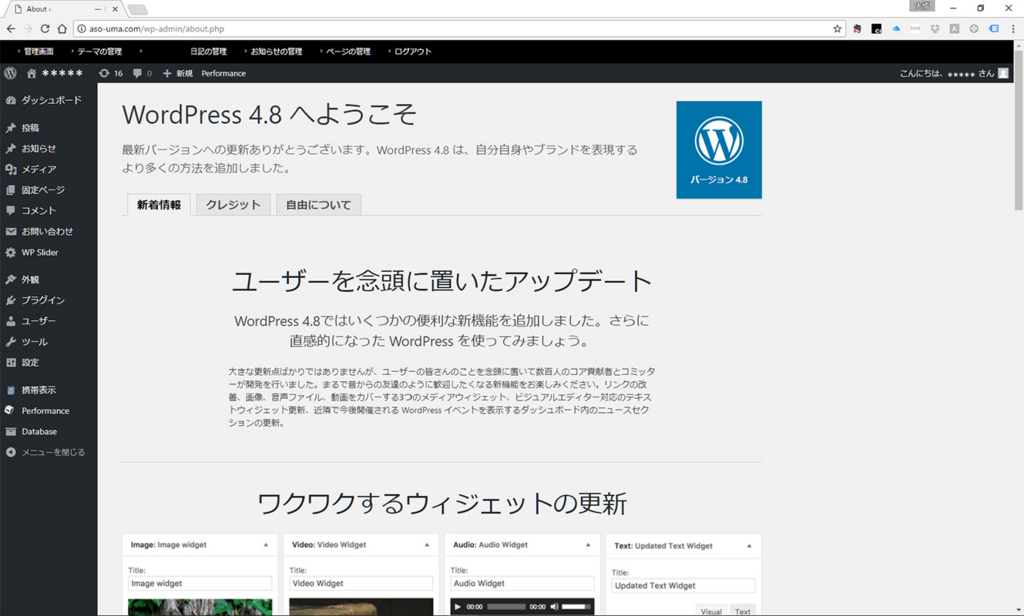Toggle mute on the Audio Widget player
The image size is (1024, 616).
(554, 607)
